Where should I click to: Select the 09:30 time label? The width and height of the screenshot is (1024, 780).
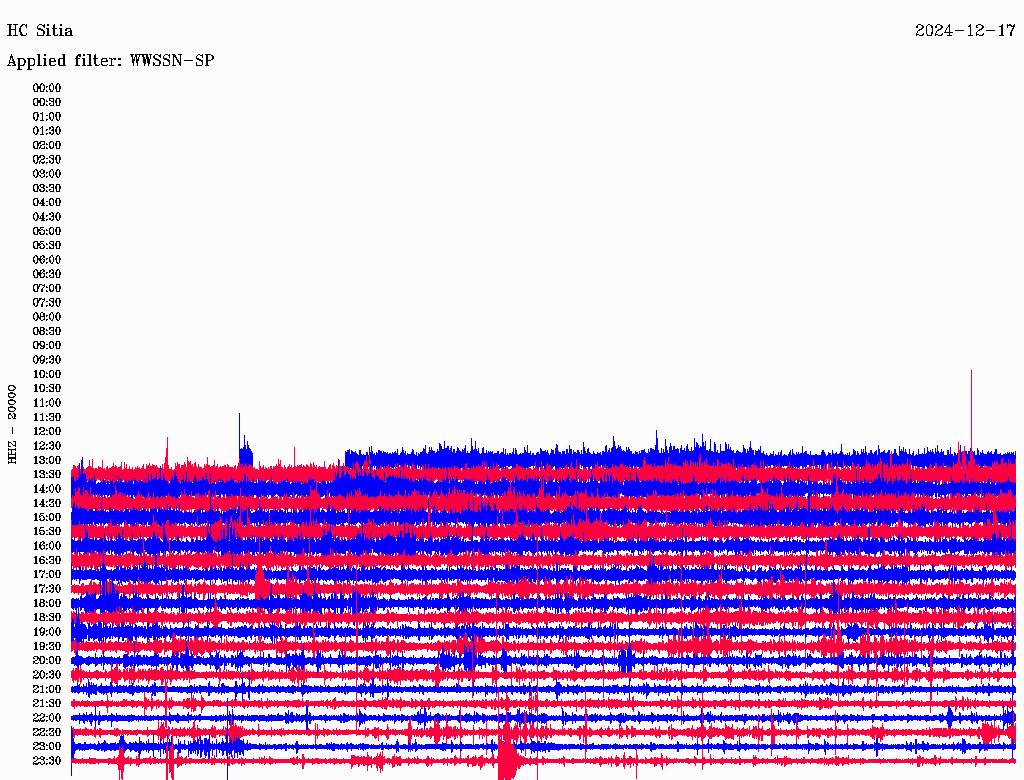(x=47, y=360)
